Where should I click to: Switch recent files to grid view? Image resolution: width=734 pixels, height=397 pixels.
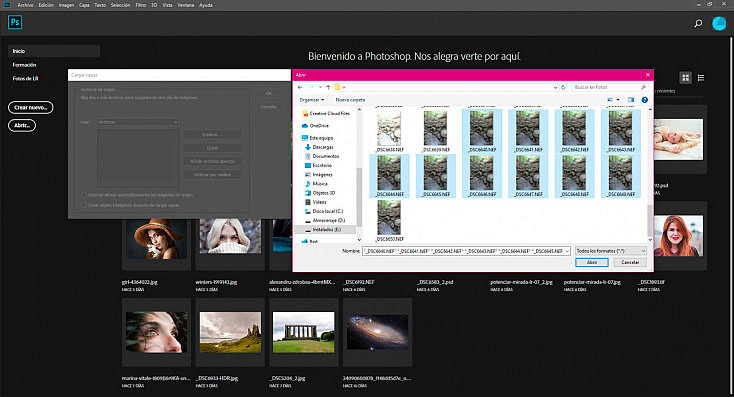(x=685, y=78)
